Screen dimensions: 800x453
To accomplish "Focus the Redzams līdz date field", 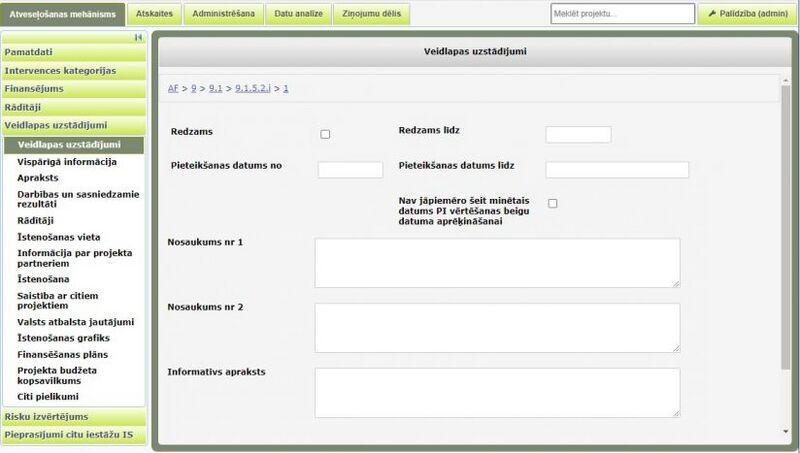I will point(578,134).
